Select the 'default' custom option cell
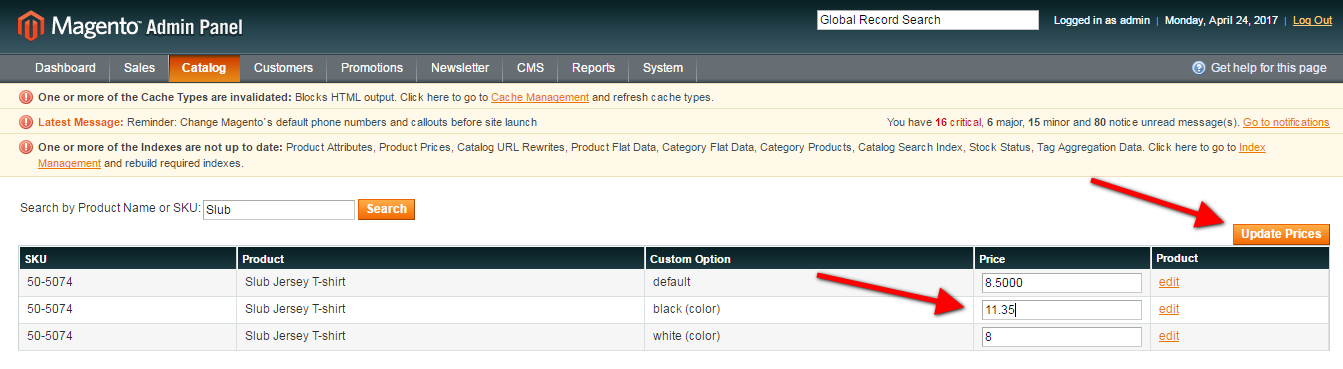 pos(810,283)
